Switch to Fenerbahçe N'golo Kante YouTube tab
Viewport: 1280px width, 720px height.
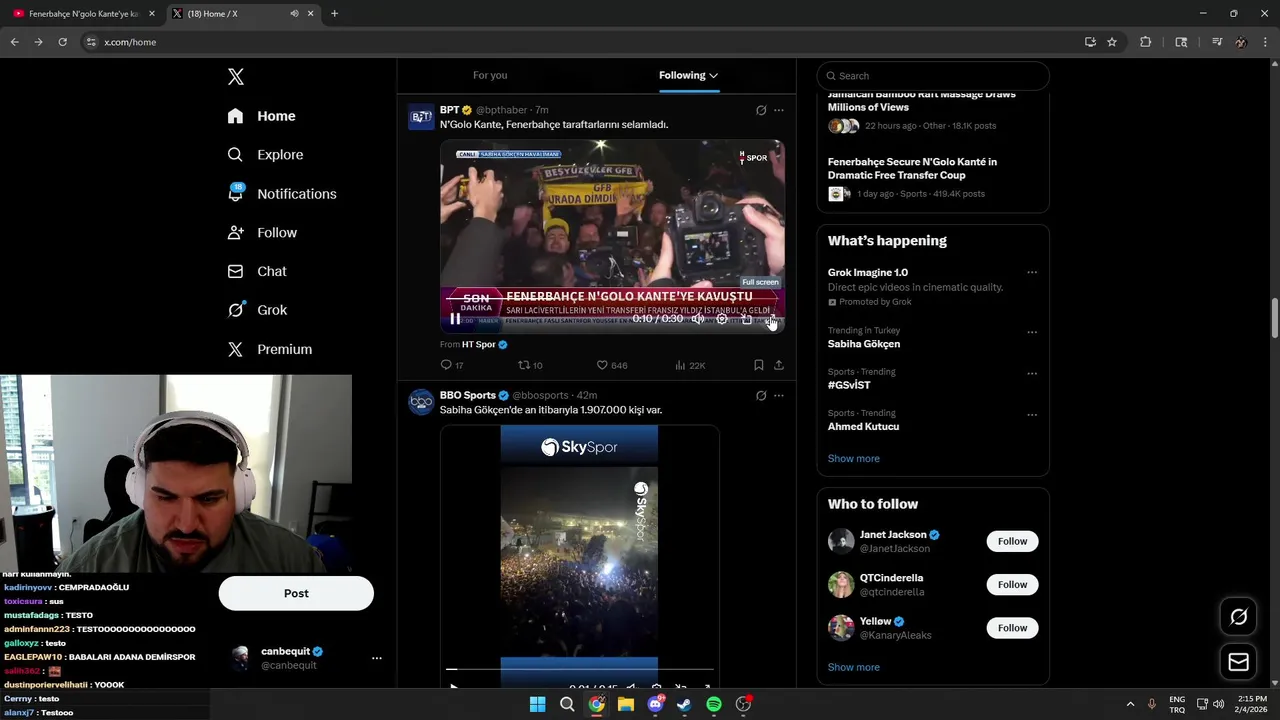pos(82,14)
